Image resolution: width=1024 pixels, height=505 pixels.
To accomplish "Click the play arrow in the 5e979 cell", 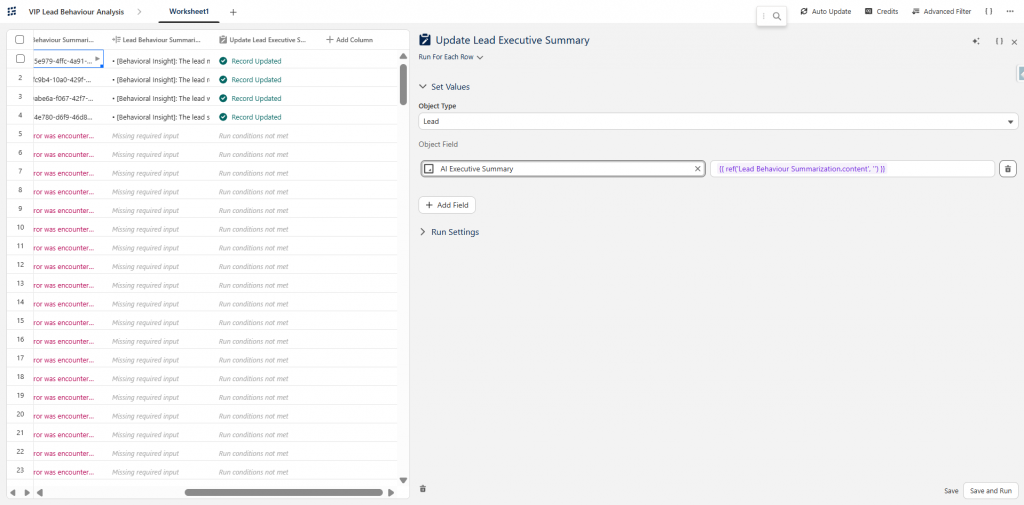I will tap(97, 59).
